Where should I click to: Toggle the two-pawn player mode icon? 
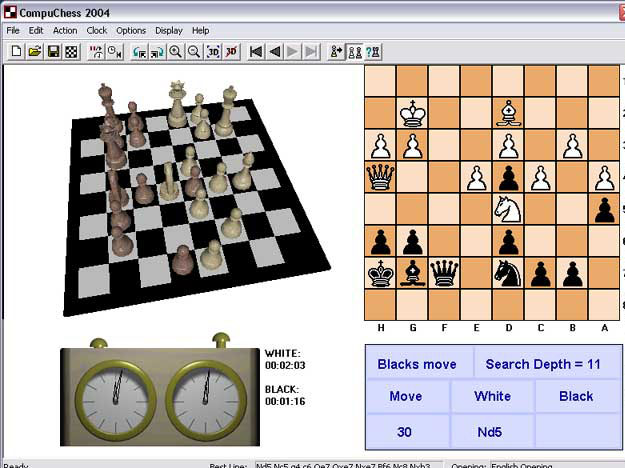354,51
